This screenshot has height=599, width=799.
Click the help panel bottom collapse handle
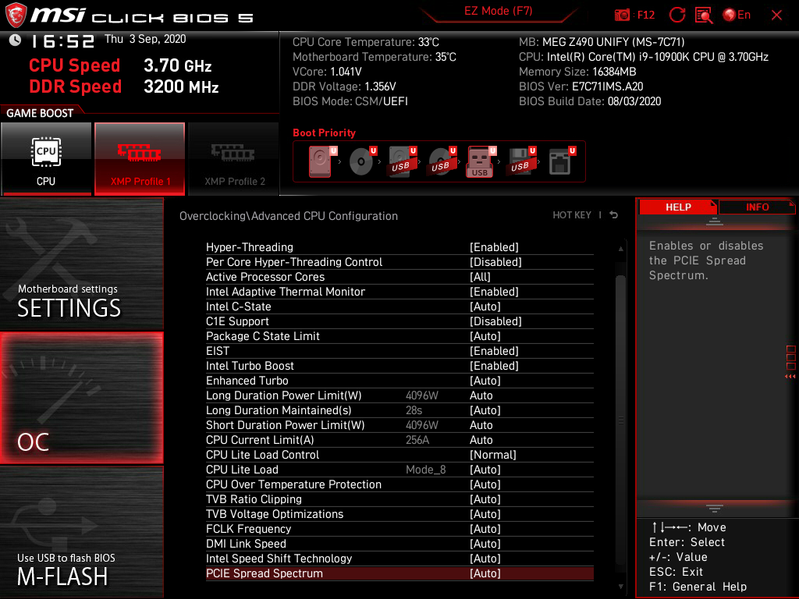coord(714,508)
